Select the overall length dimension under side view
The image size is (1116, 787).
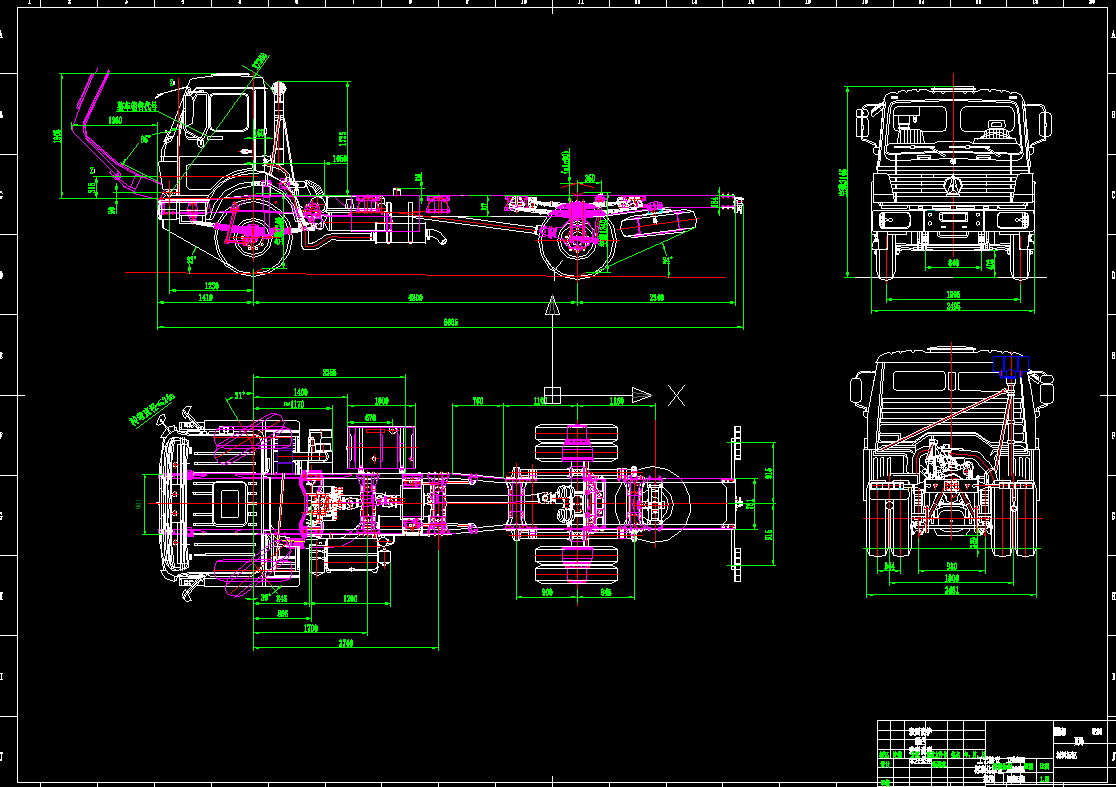point(451,322)
